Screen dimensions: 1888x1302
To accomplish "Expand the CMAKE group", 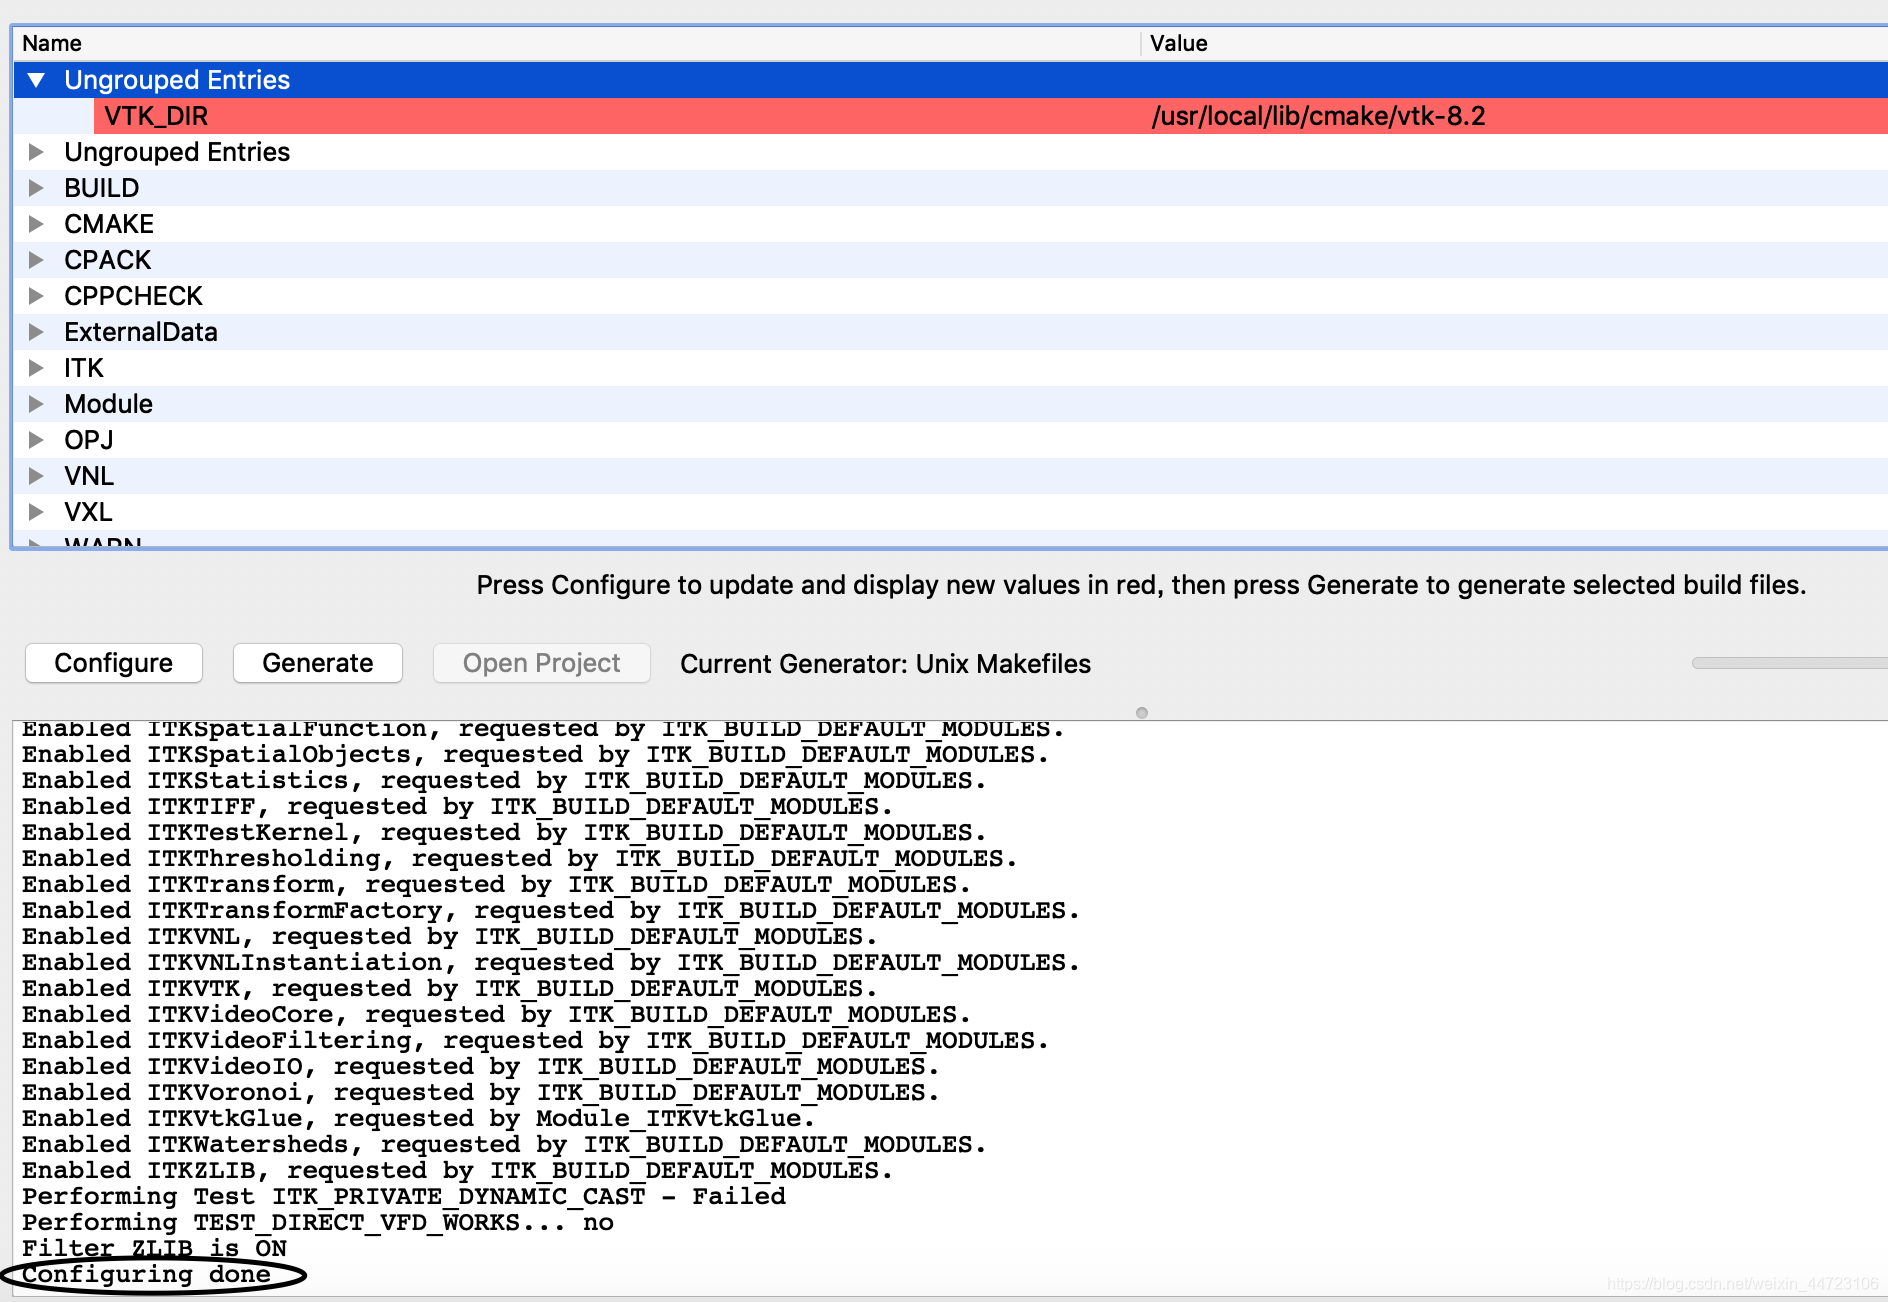I will coord(37,224).
